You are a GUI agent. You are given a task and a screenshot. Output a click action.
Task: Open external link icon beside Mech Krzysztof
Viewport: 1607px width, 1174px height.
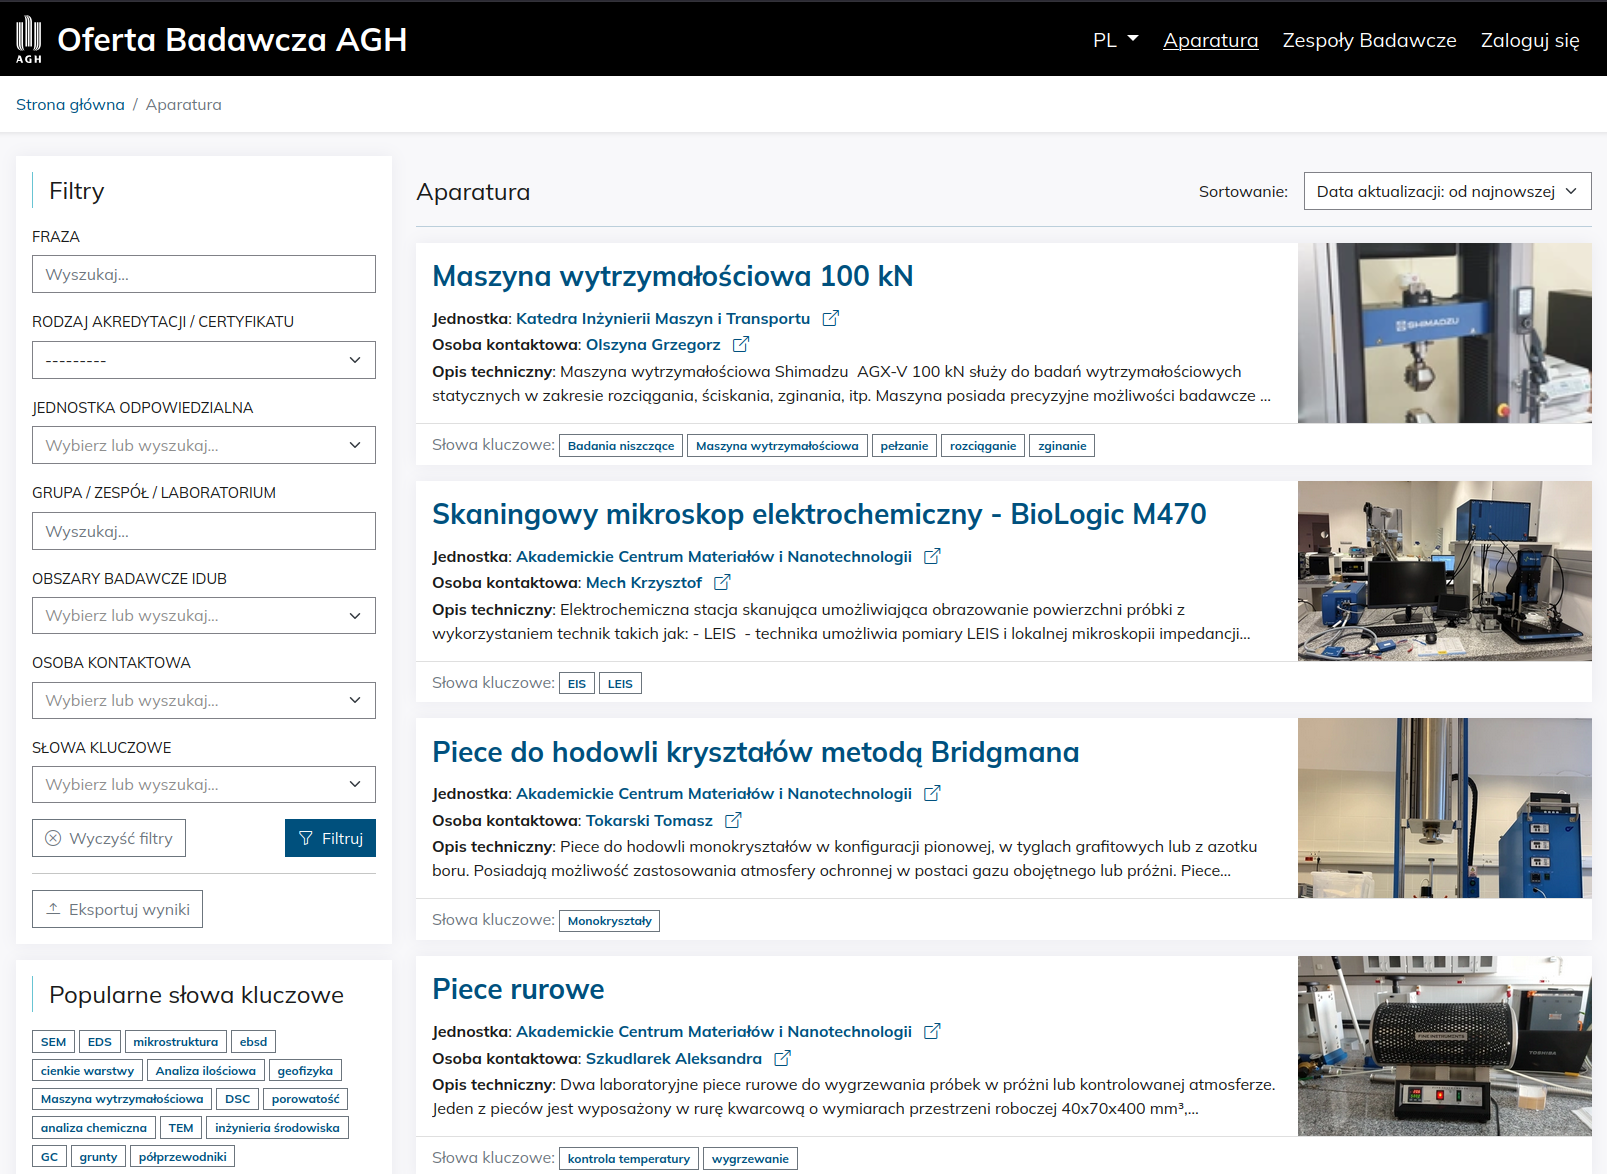coord(722,582)
